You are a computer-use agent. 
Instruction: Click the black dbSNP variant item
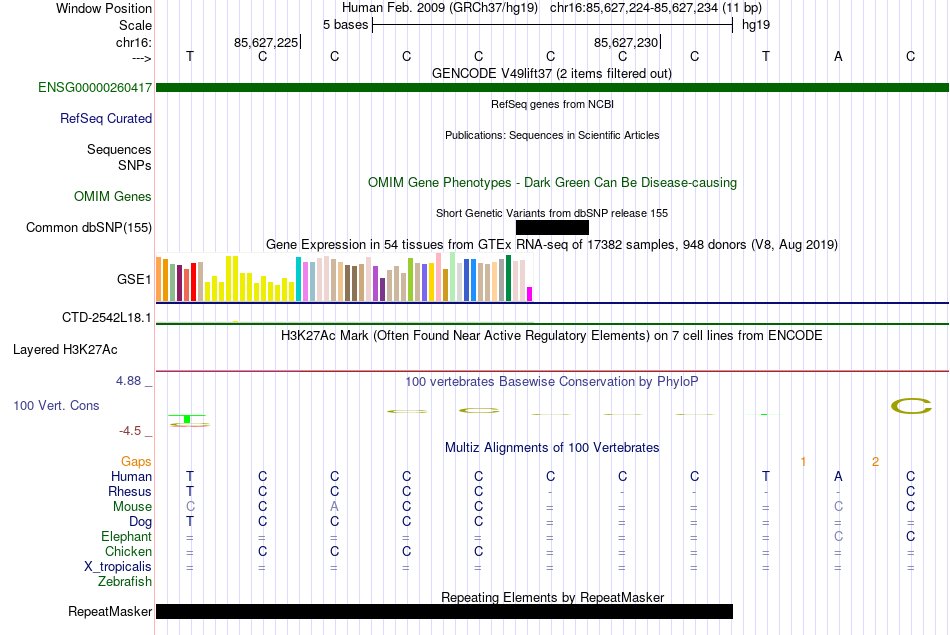552,227
